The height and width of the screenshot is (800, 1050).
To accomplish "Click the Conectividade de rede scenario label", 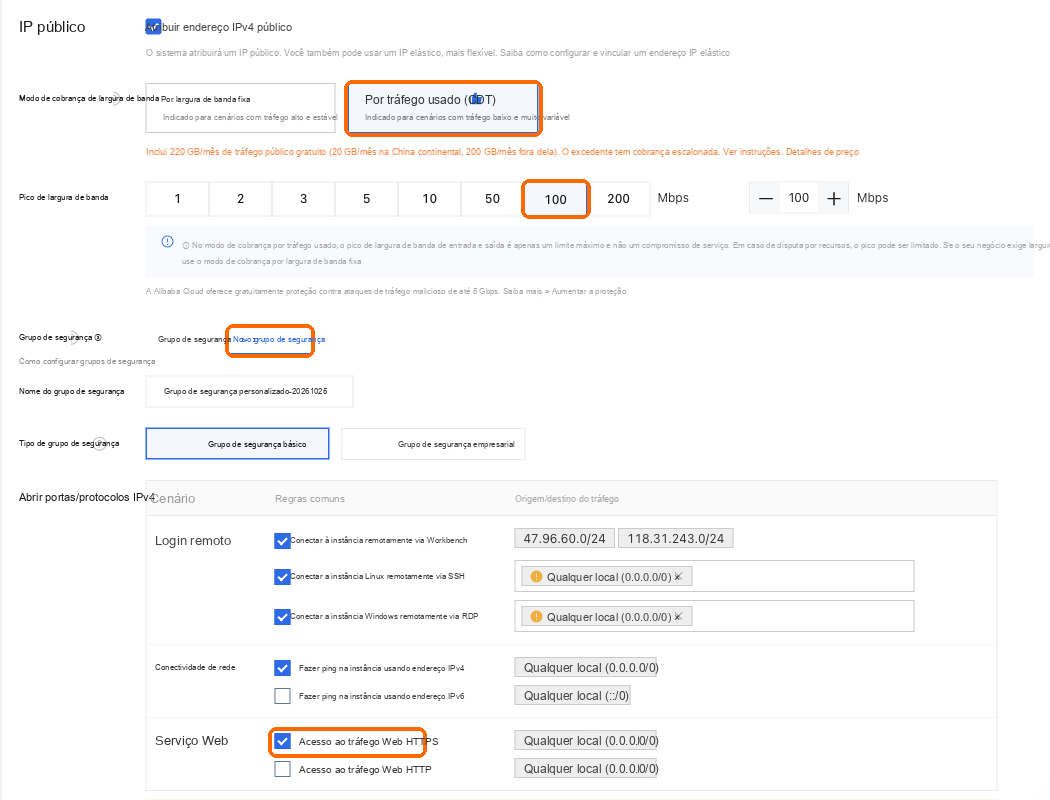I will 195,667.
